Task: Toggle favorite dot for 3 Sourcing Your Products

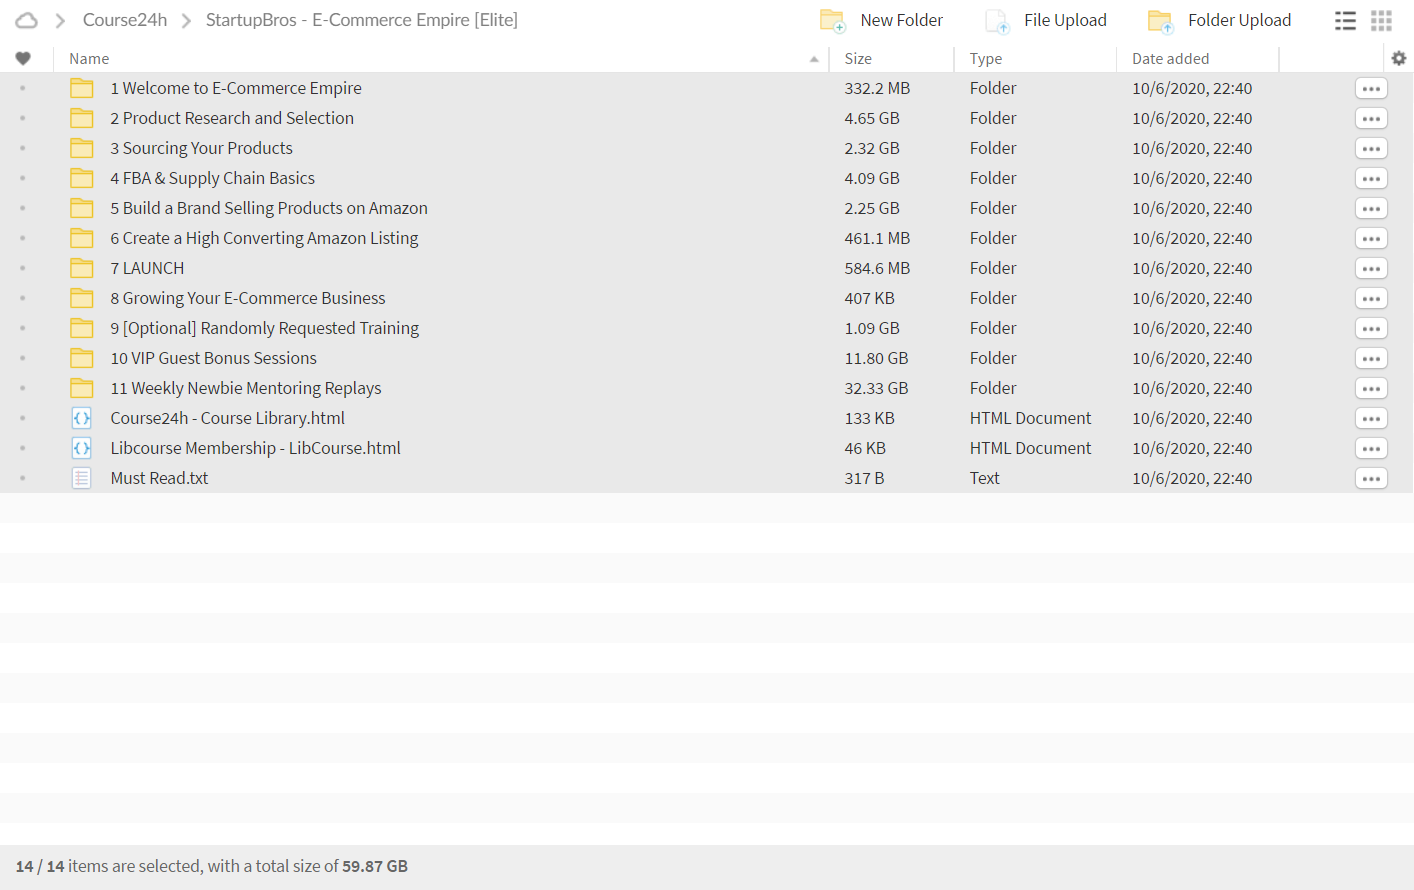Action: coord(23,148)
